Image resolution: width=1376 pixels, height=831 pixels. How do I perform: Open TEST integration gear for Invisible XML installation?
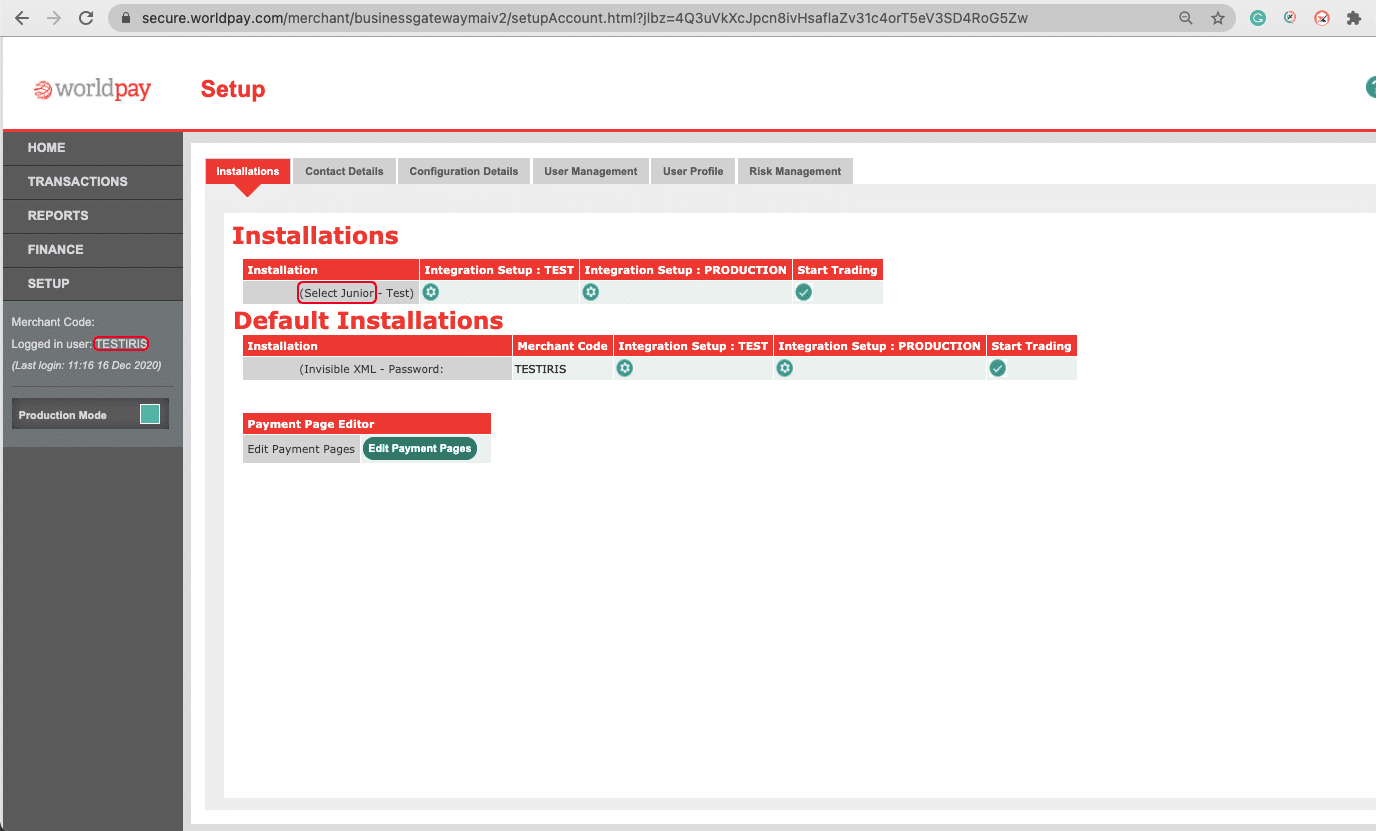[625, 369]
